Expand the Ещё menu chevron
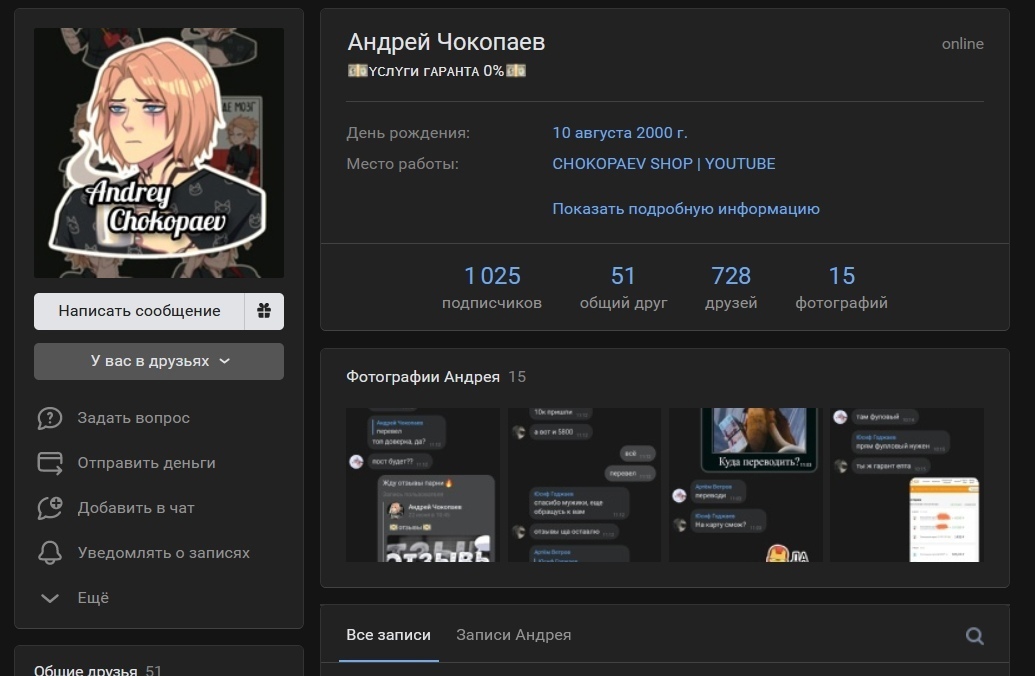Image resolution: width=1035 pixels, height=676 pixels. pyautogui.click(x=50, y=598)
